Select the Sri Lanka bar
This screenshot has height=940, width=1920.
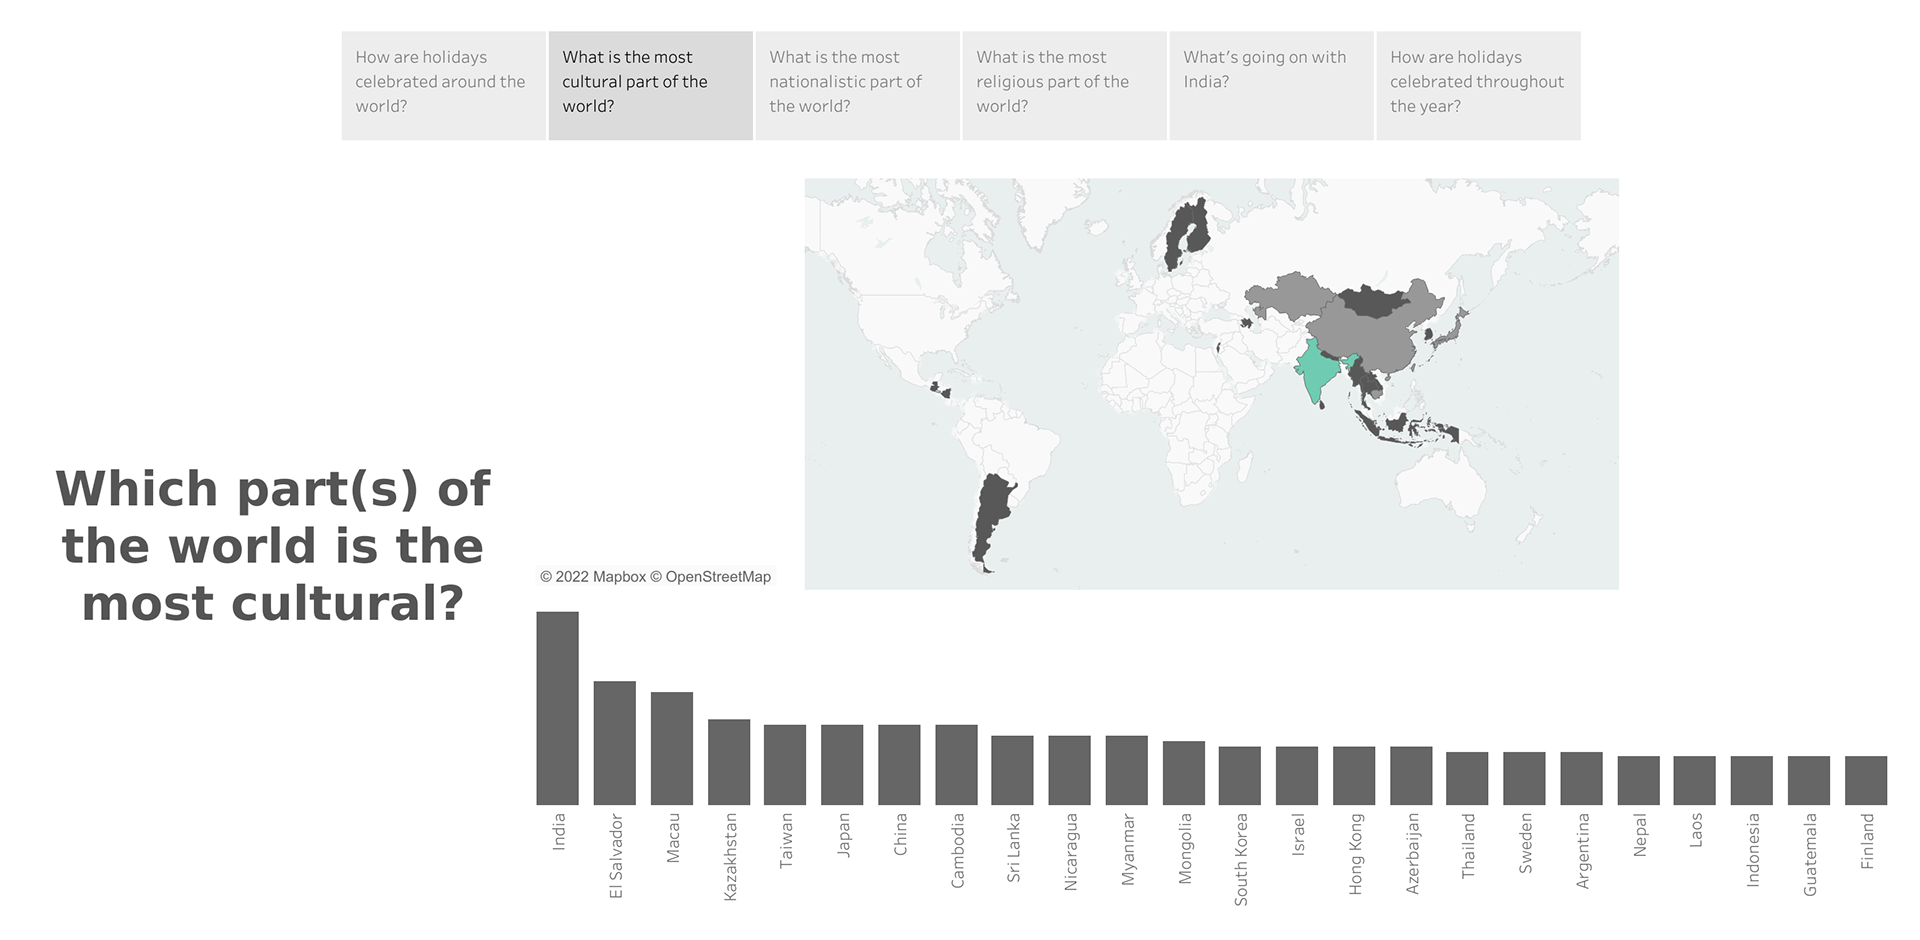tap(1012, 770)
